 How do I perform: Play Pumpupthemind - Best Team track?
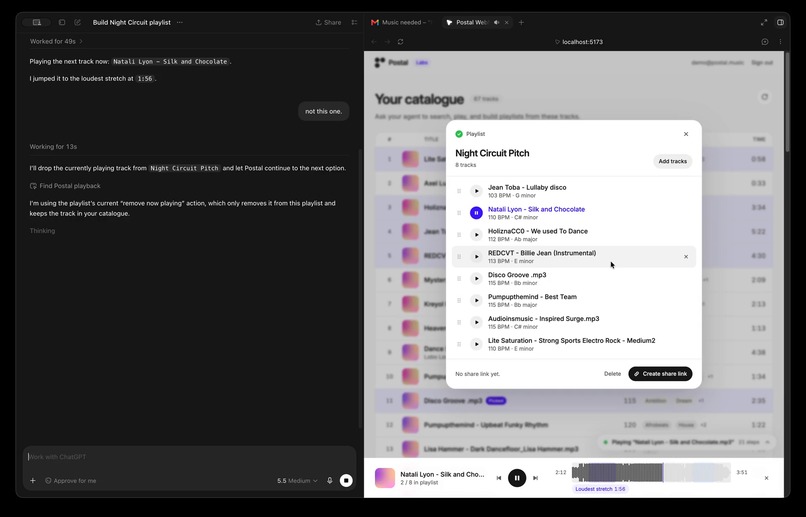point(477,300)
